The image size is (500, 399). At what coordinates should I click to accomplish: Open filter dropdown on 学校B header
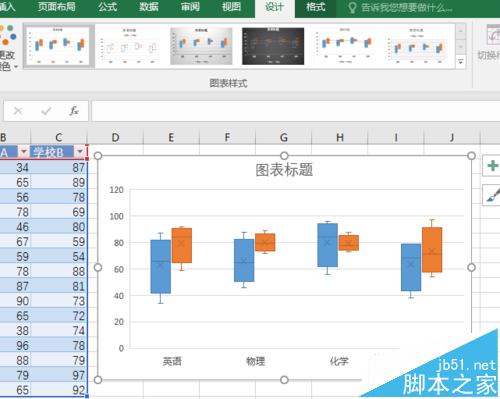80,152
